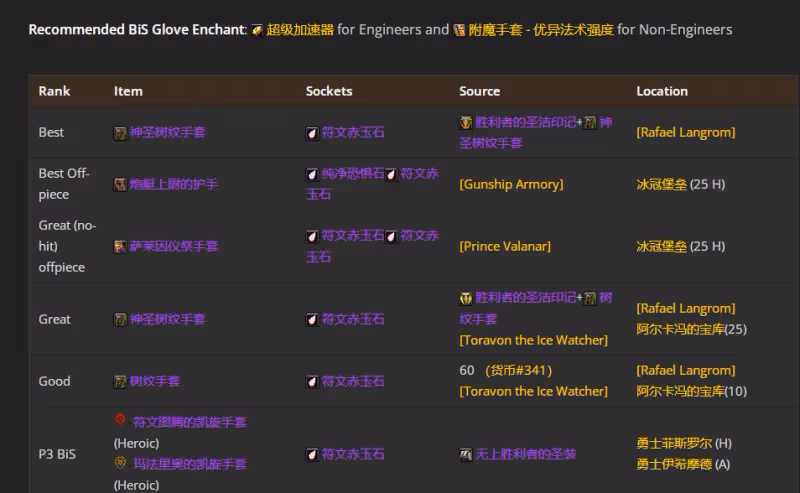Click the first gem icon in Great (no-hit) row
This screenshot has width=800, height=493.
pos(312,236)
